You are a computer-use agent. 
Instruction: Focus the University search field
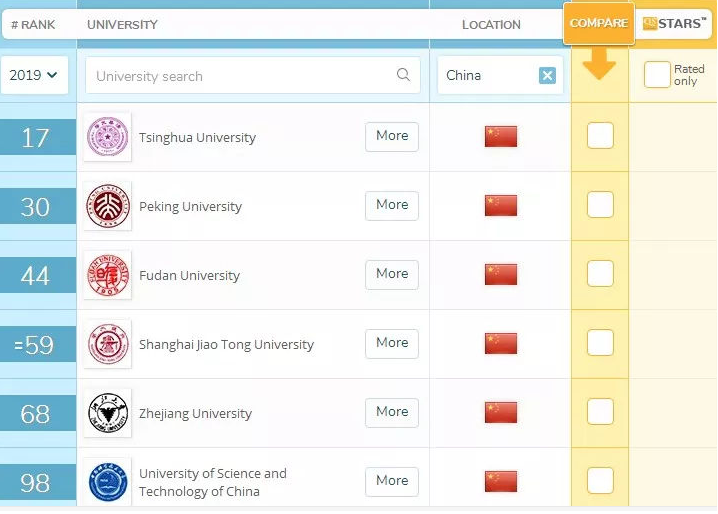click(x=253, y=76)
